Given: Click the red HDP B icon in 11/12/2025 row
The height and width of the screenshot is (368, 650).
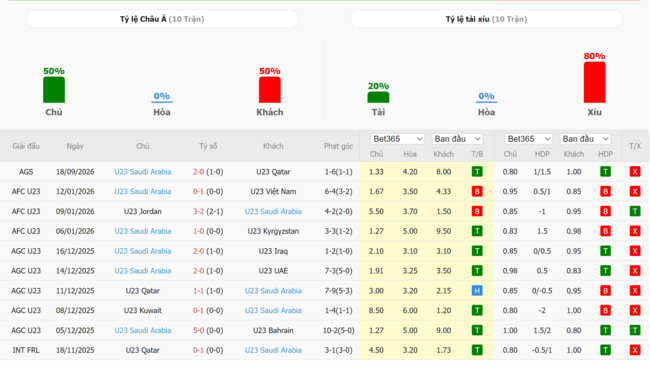Looking at the screenshot, I should pos(606,291).
